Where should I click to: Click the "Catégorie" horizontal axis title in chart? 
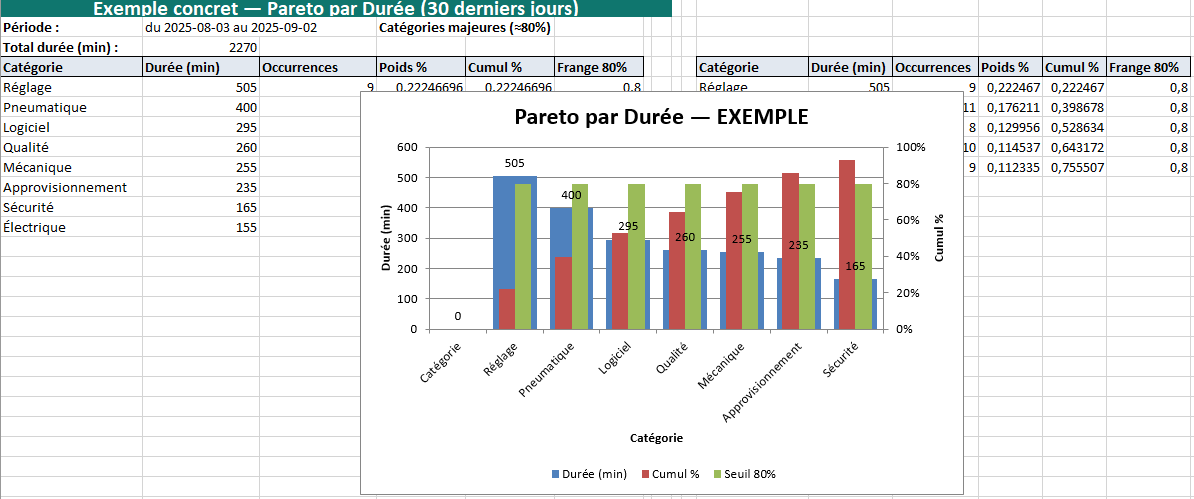pyautogui.click(x=656, y=438)
